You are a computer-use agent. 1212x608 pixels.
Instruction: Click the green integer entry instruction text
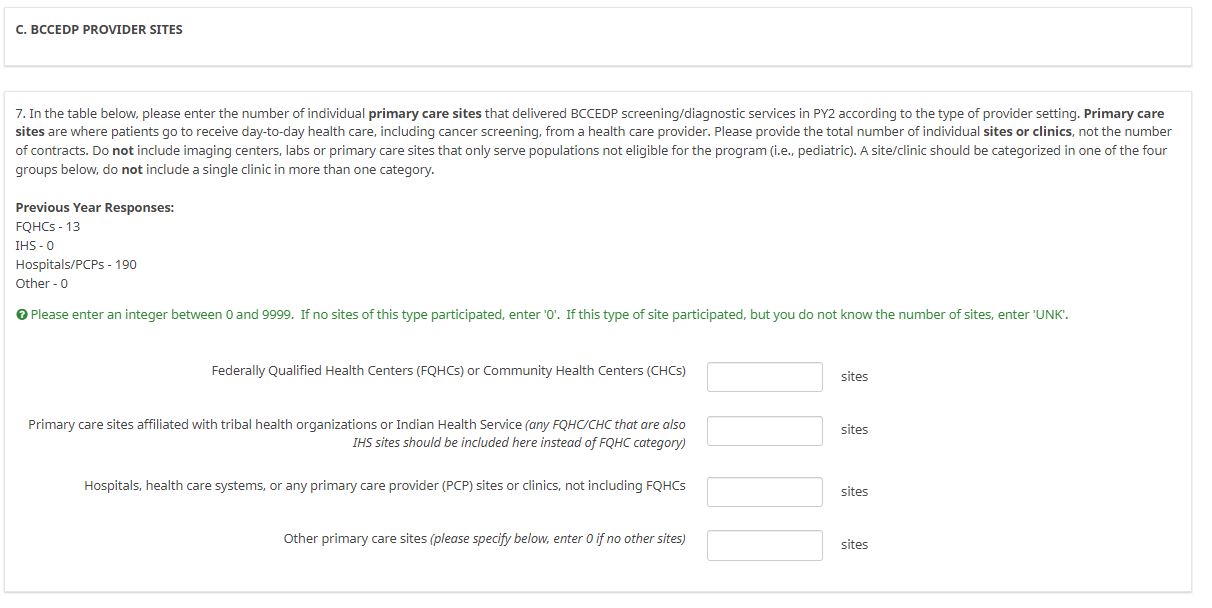coord(549,315)
